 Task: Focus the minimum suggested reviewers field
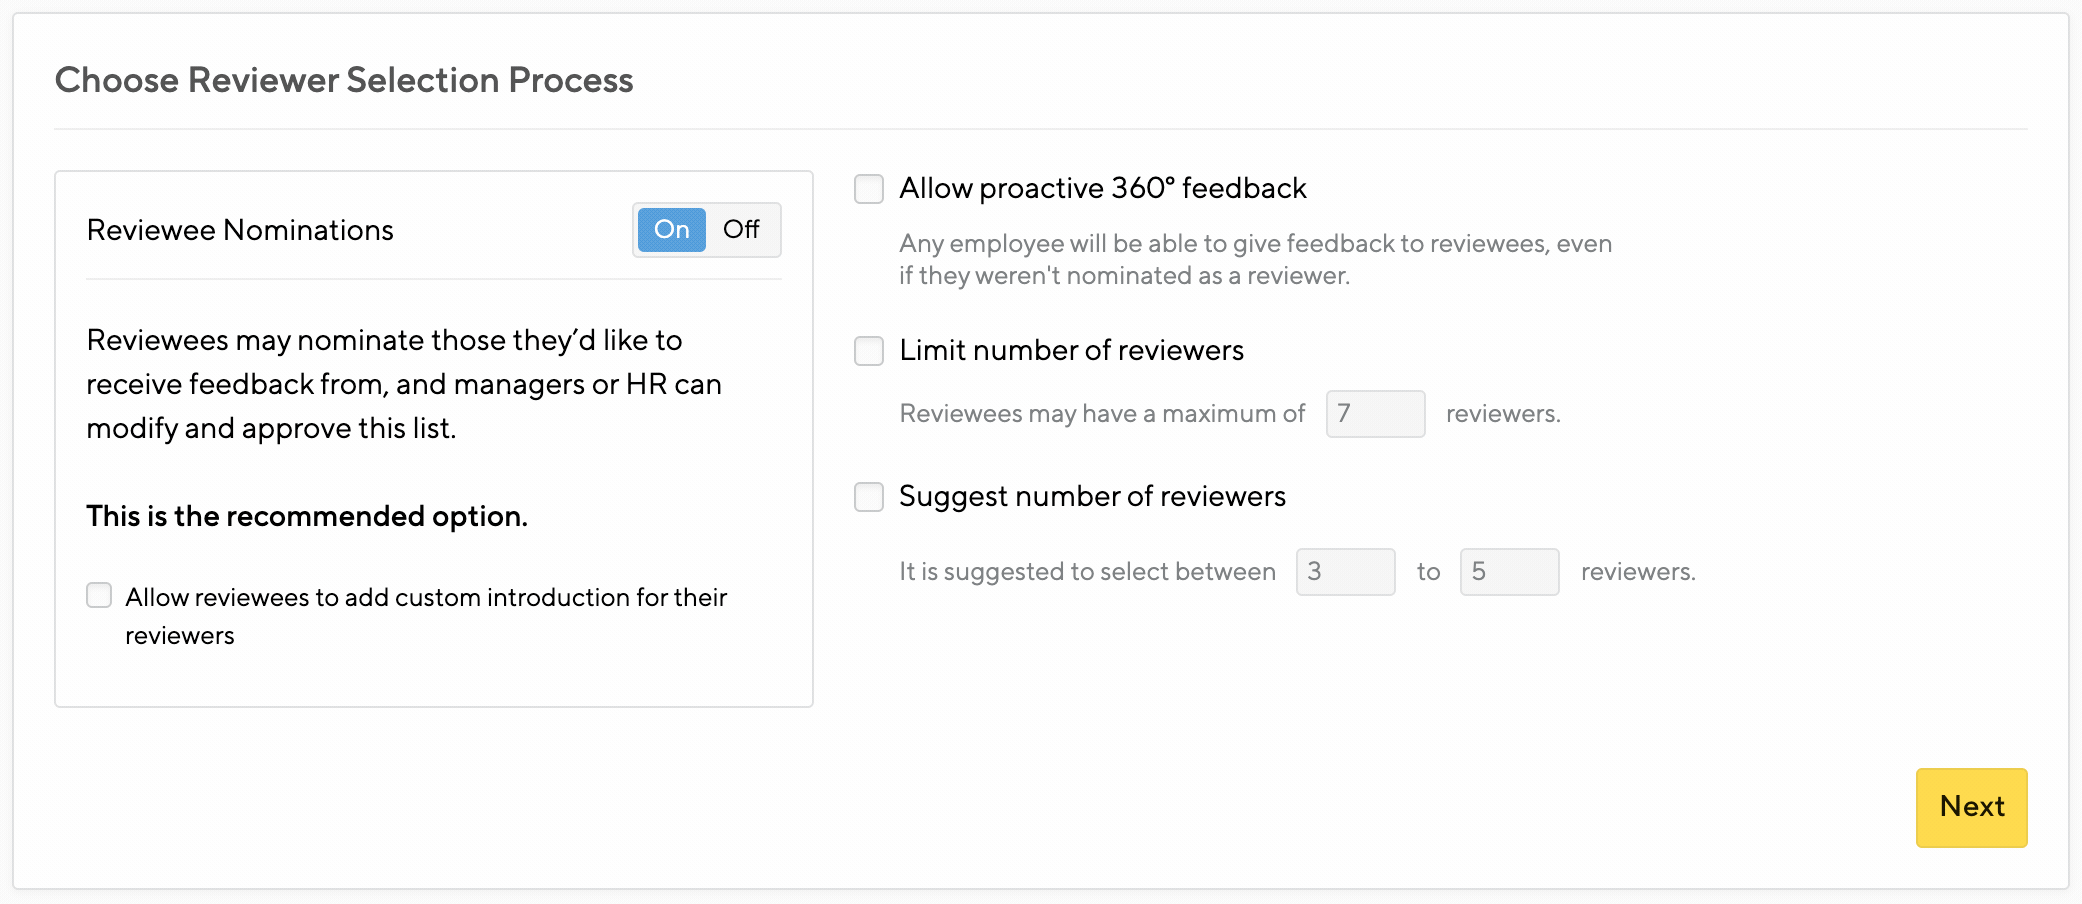1345,572
